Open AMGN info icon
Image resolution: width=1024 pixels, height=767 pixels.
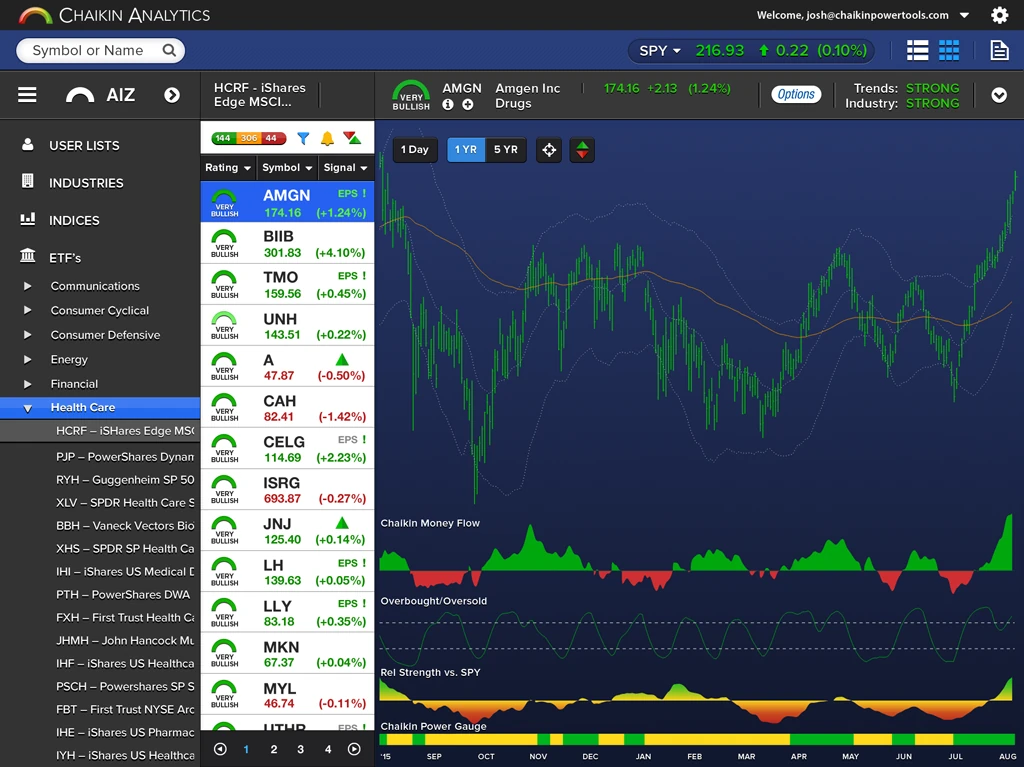click(448, 105)
